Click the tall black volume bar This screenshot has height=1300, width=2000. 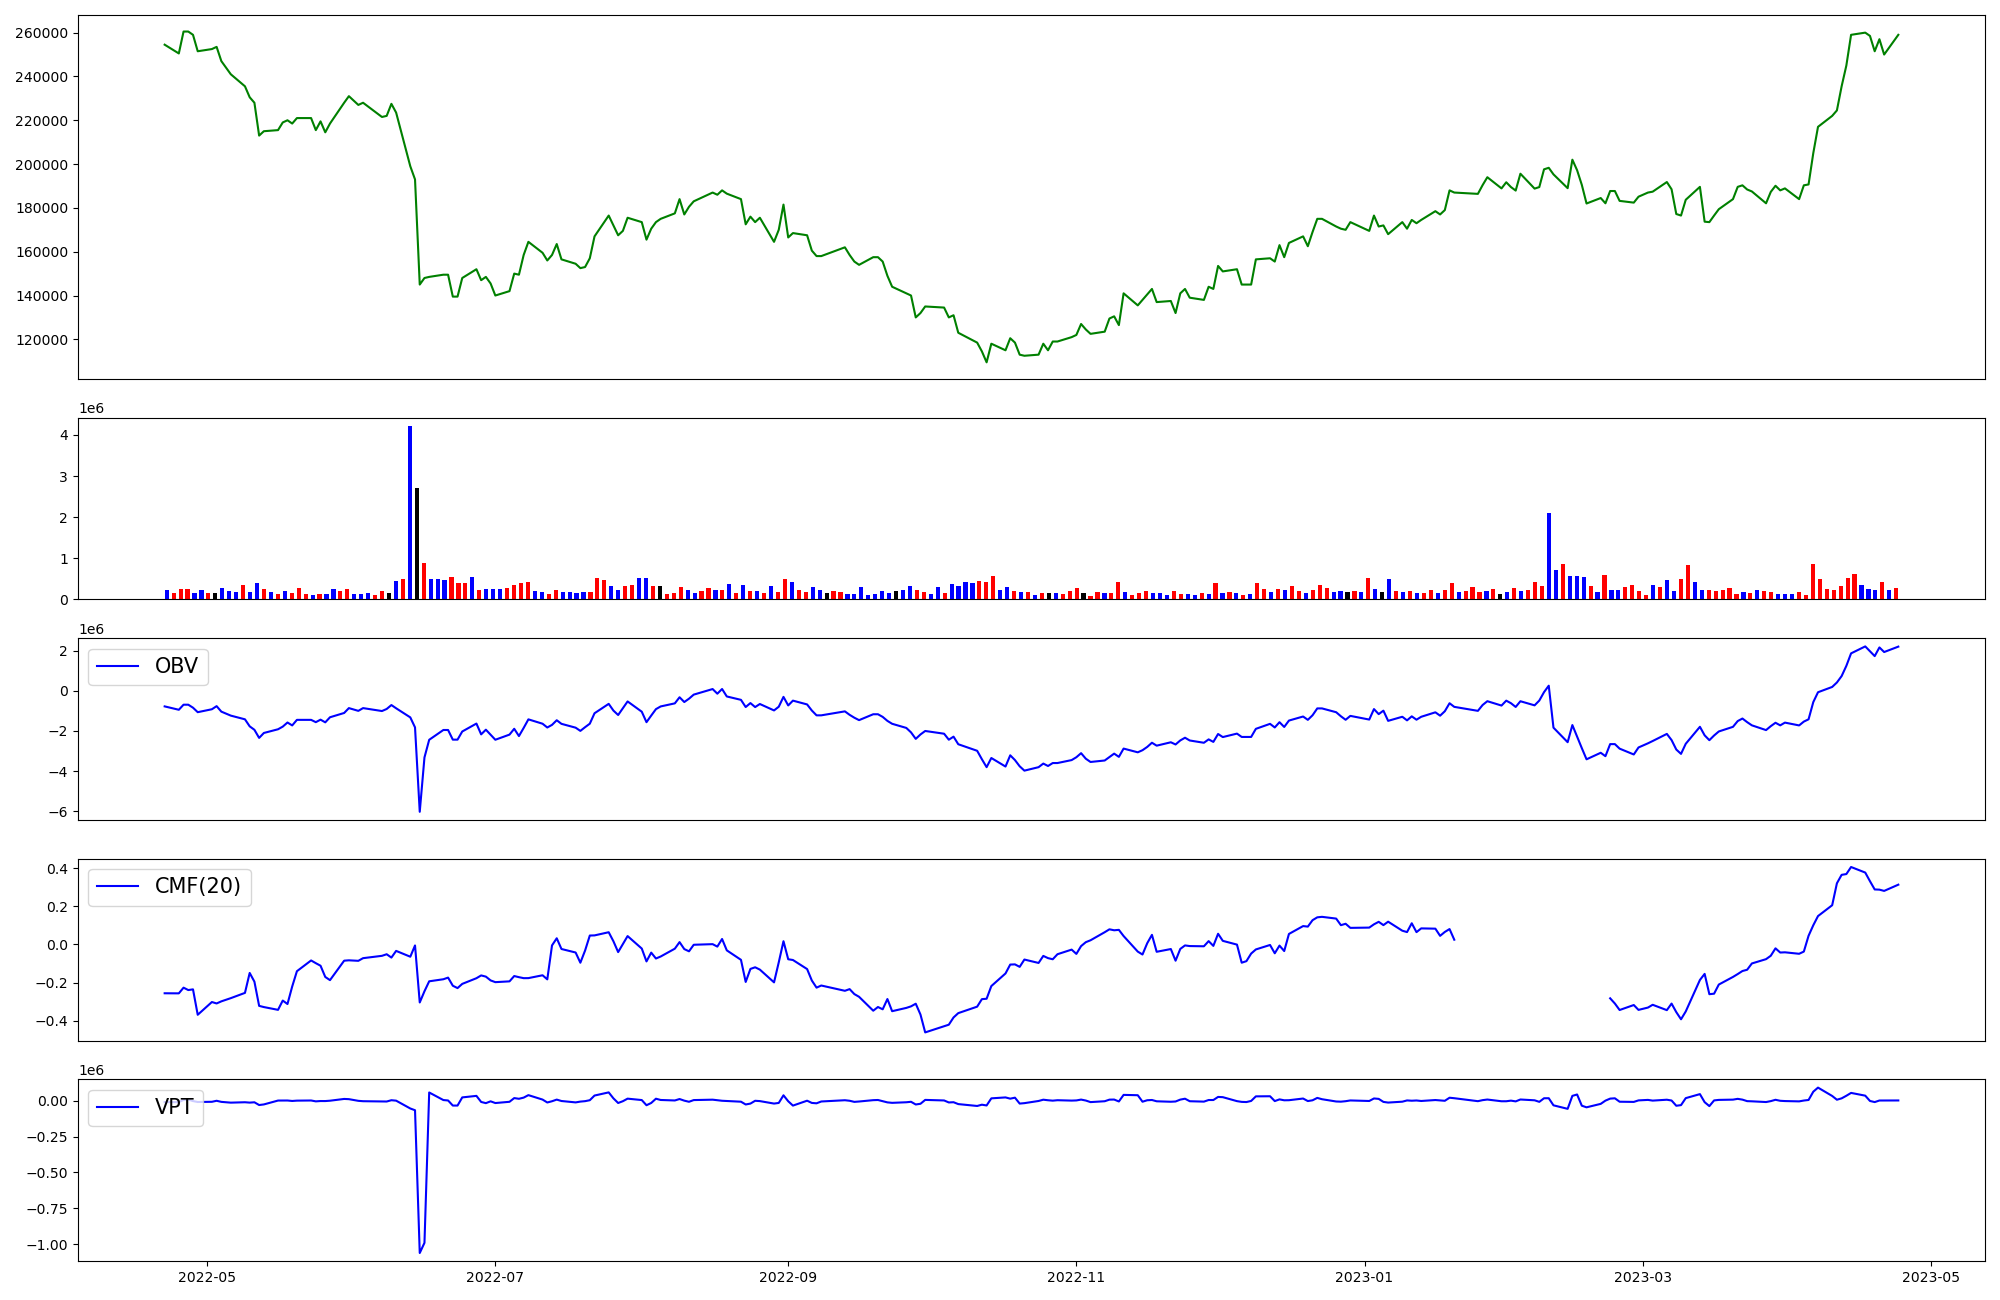click(417, 544)
